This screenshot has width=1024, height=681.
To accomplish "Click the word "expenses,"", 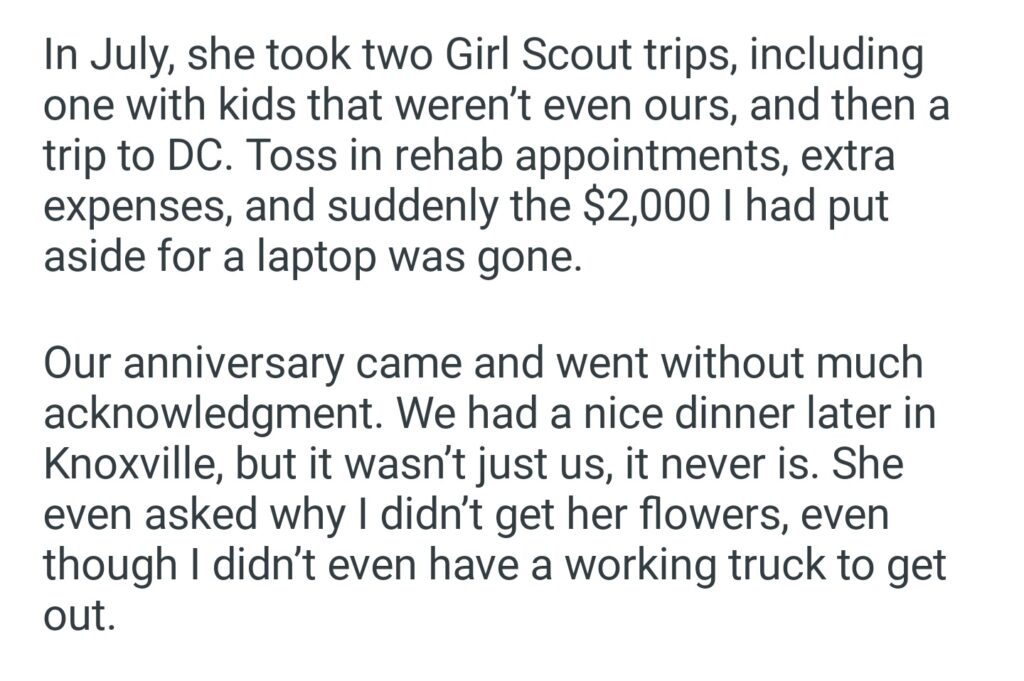I will pos(135,205).
